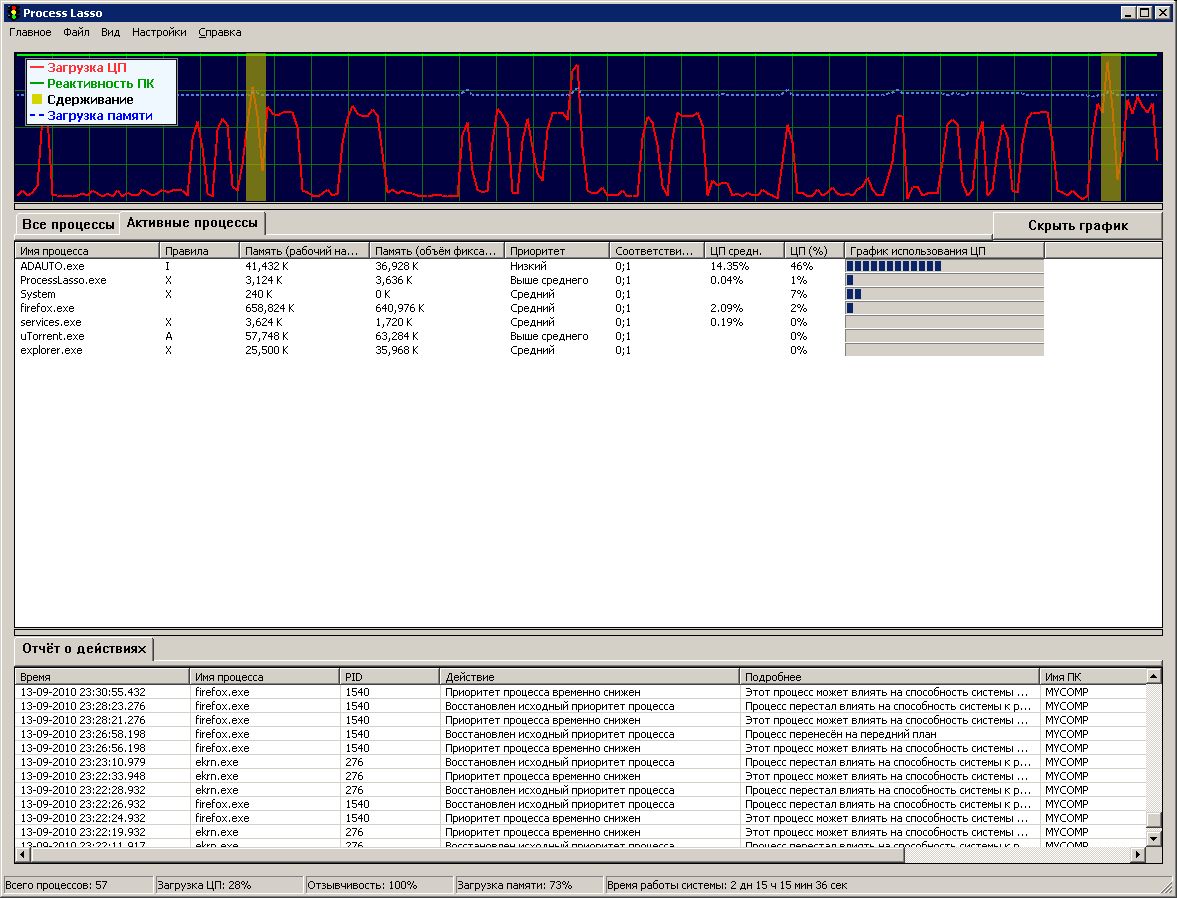Sort the log by Имя ПК column
Screen dimensions: 1177x898
tap(1092, 677)
